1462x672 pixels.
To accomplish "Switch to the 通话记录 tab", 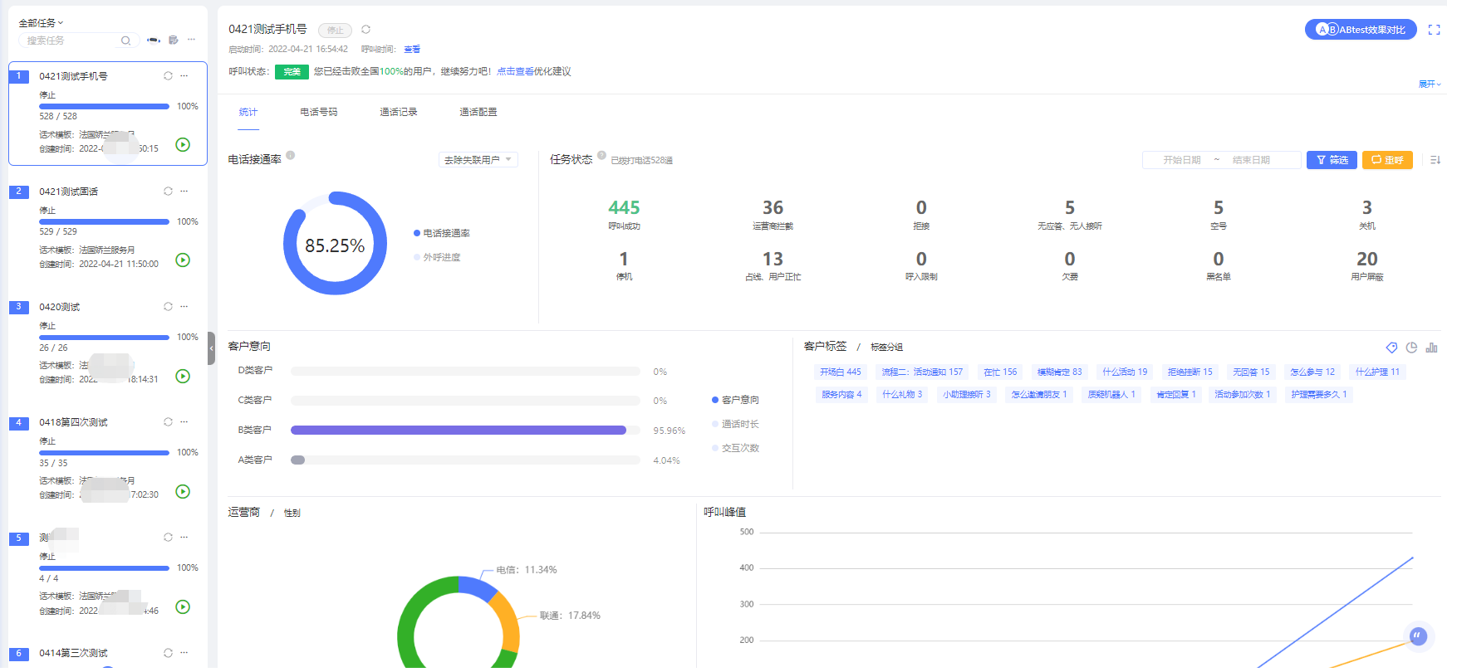I will [398, 112].
